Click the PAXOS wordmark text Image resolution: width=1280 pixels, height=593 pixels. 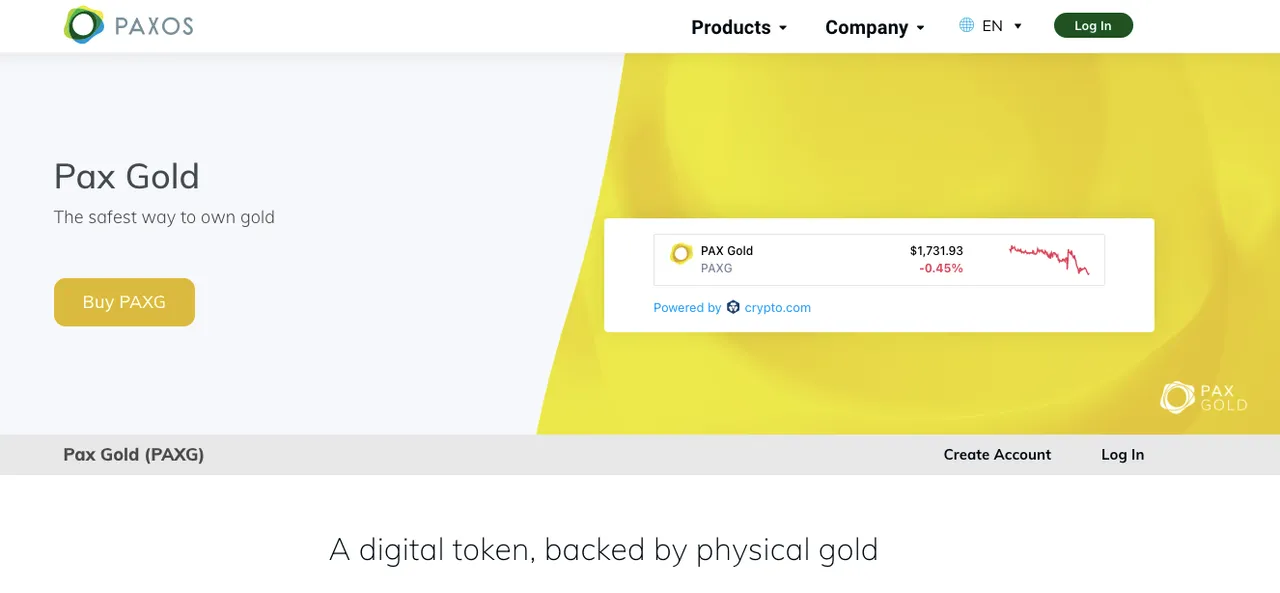[x=154, y=26]
